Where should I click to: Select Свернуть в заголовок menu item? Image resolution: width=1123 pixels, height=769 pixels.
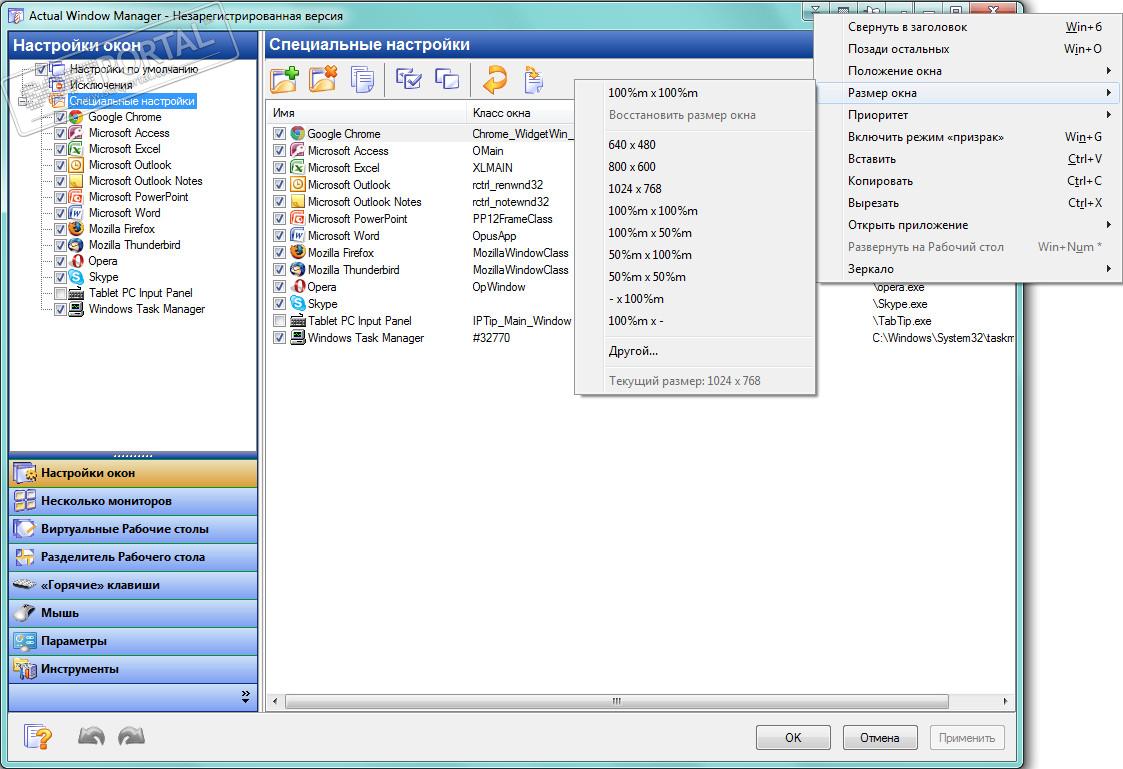click(968, 26)
